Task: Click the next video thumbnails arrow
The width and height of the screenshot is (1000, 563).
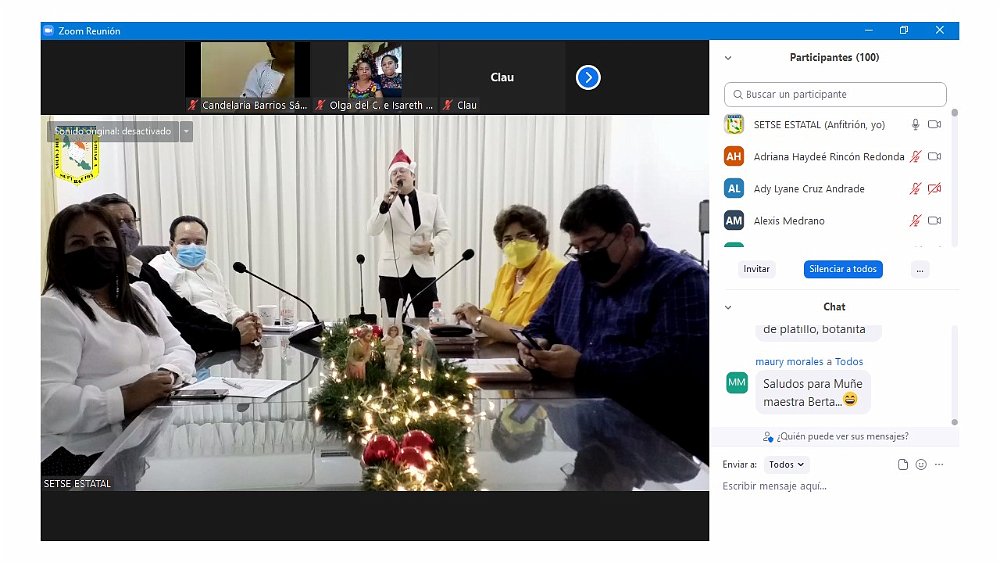Action: coord(588,77)
